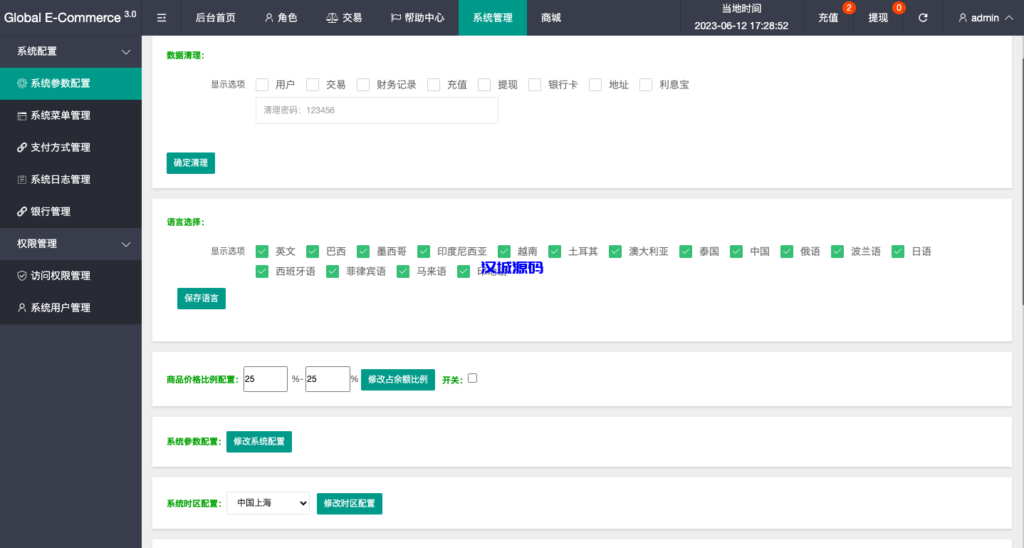Uncheck the 印度尼西亚 language checkbox
Viewport: 1024px width, 548px height.
[x=424, y=251]
